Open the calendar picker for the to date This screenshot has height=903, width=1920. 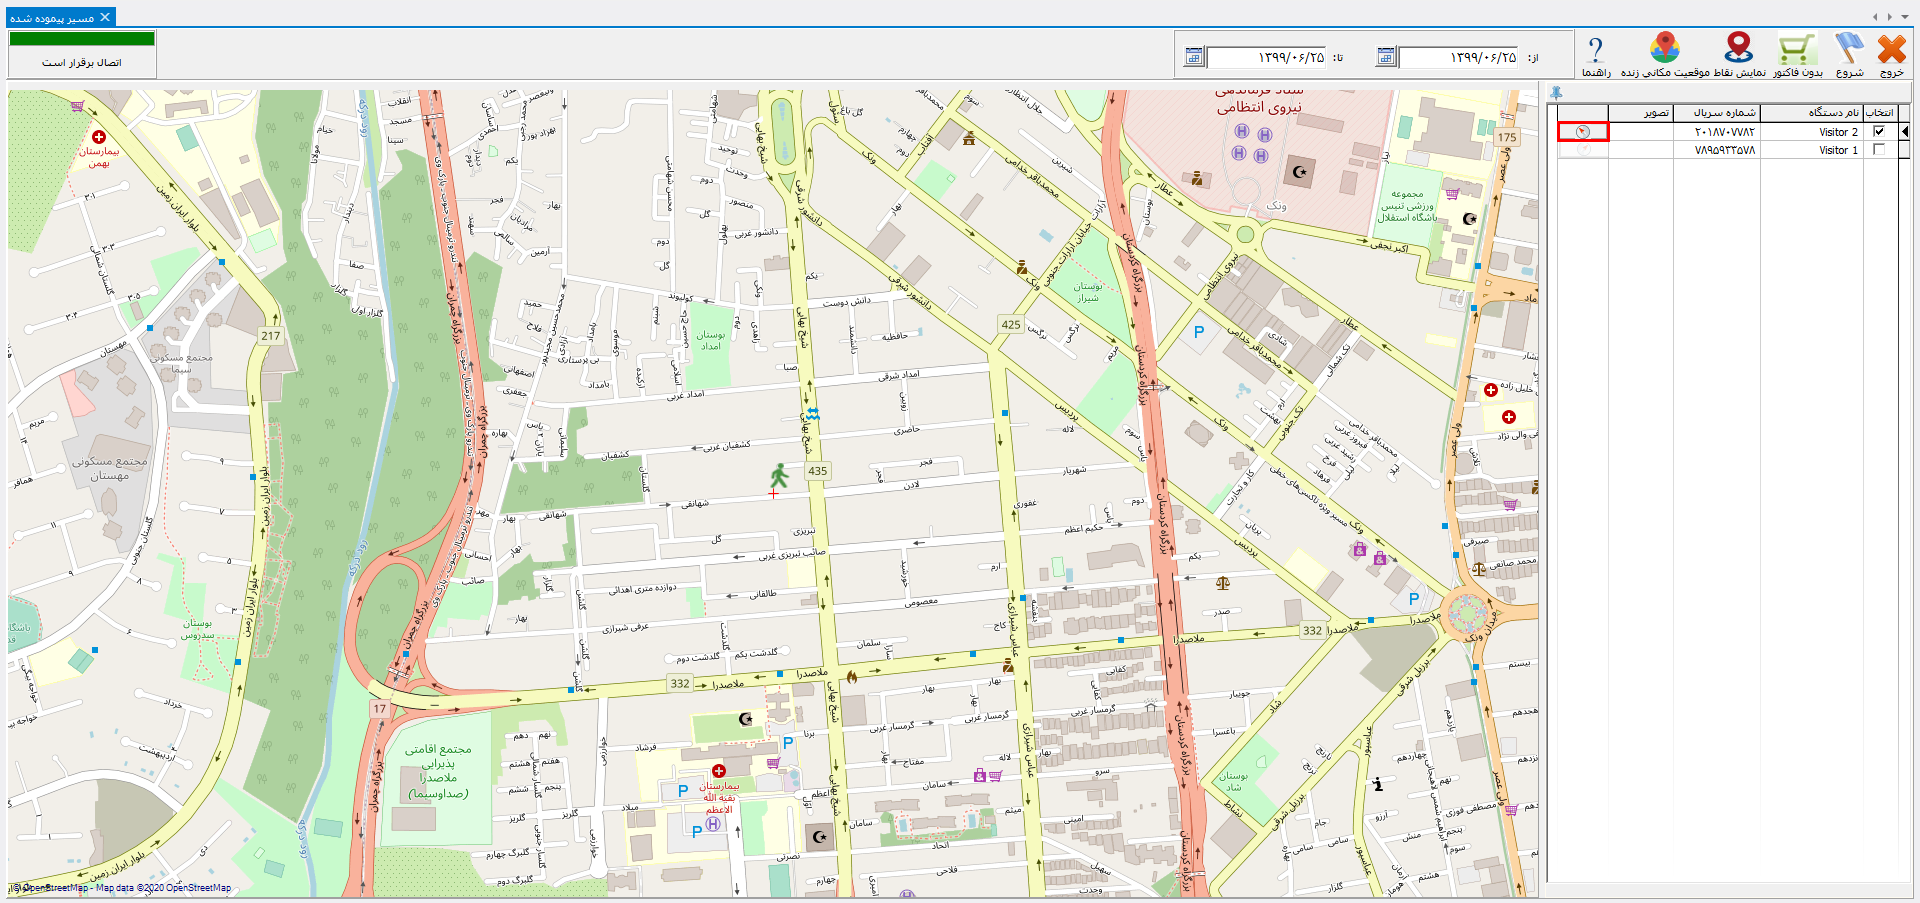1193,57
